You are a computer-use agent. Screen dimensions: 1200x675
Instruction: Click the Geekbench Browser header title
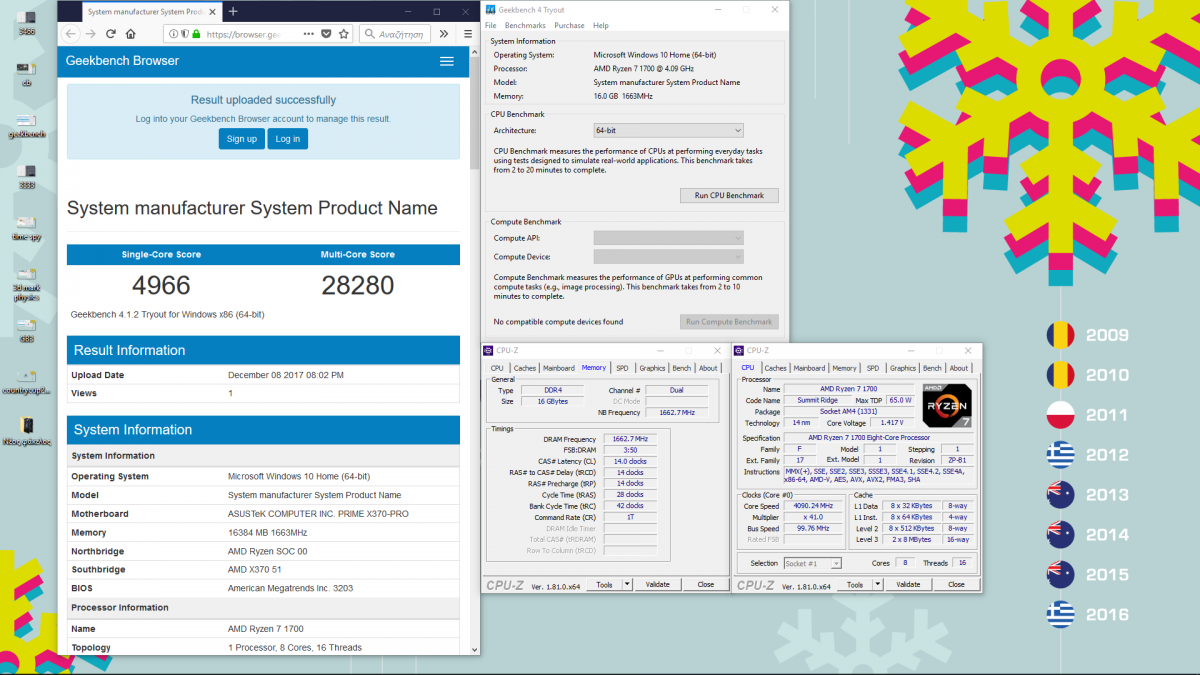[122, 61]
